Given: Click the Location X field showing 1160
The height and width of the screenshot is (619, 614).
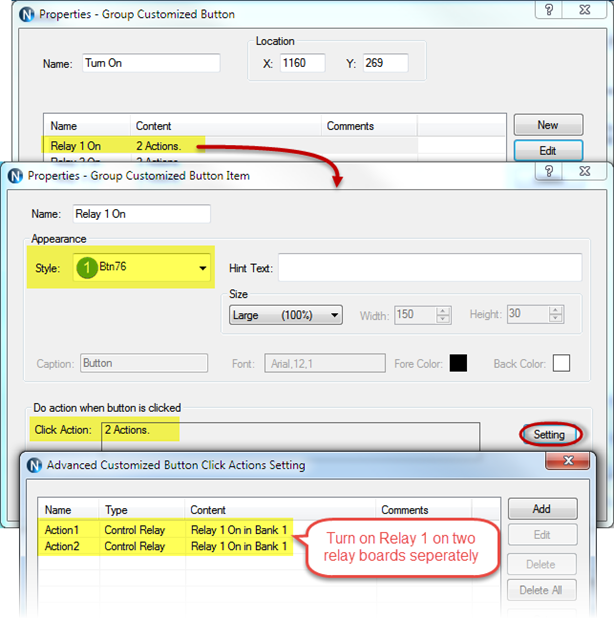Looking at the screenshot, I should [302, 63].
